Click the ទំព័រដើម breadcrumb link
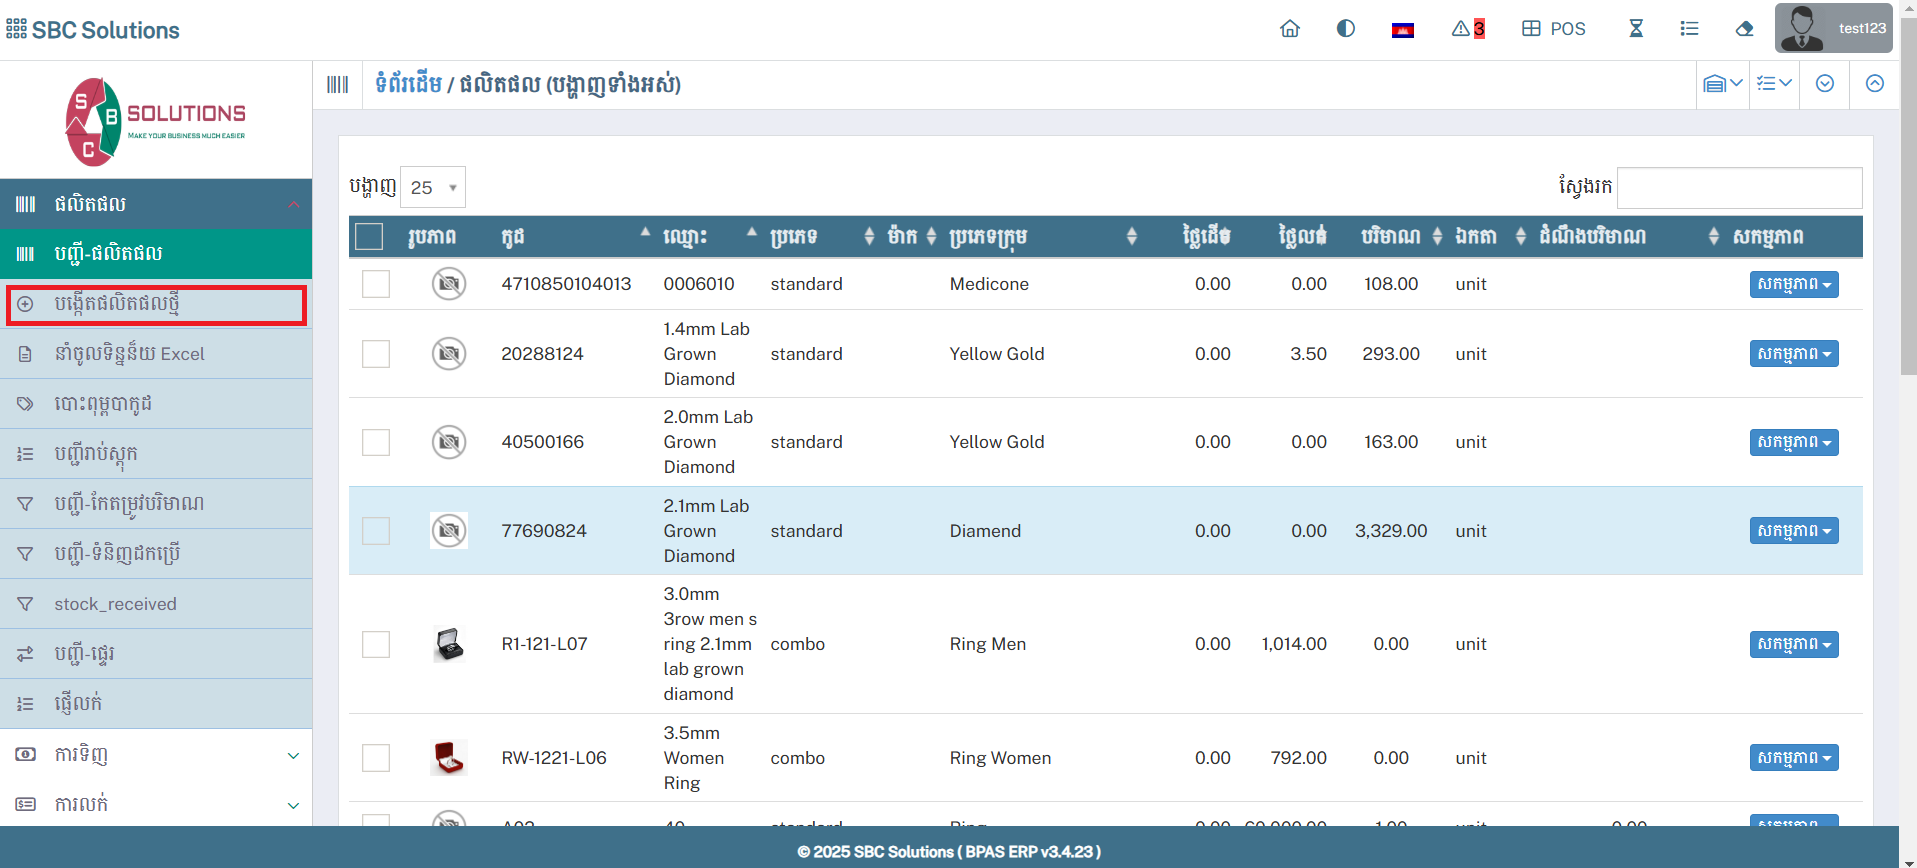1917x868 pixels. coord(408,84)
